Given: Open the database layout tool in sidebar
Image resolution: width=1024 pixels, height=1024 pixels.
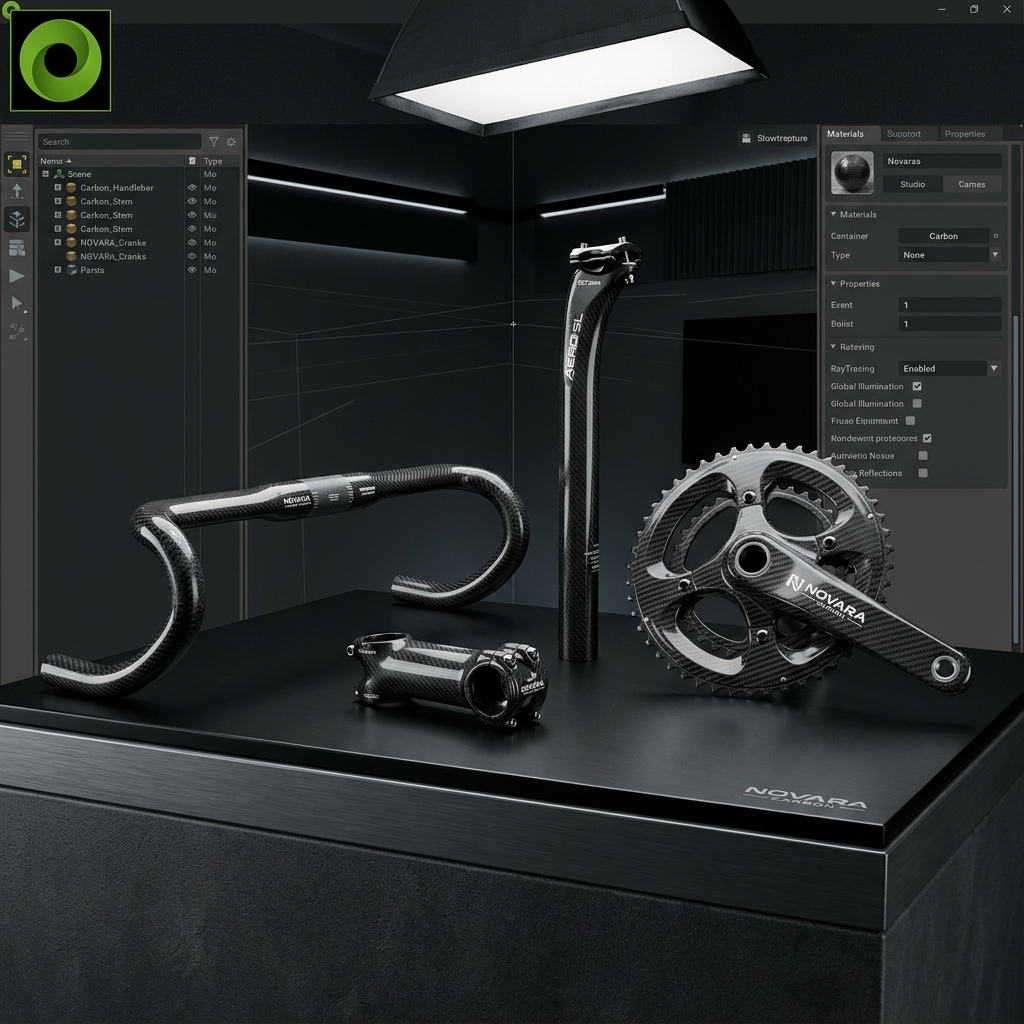Looking at the screenshot, I should [x=17, y=248].
